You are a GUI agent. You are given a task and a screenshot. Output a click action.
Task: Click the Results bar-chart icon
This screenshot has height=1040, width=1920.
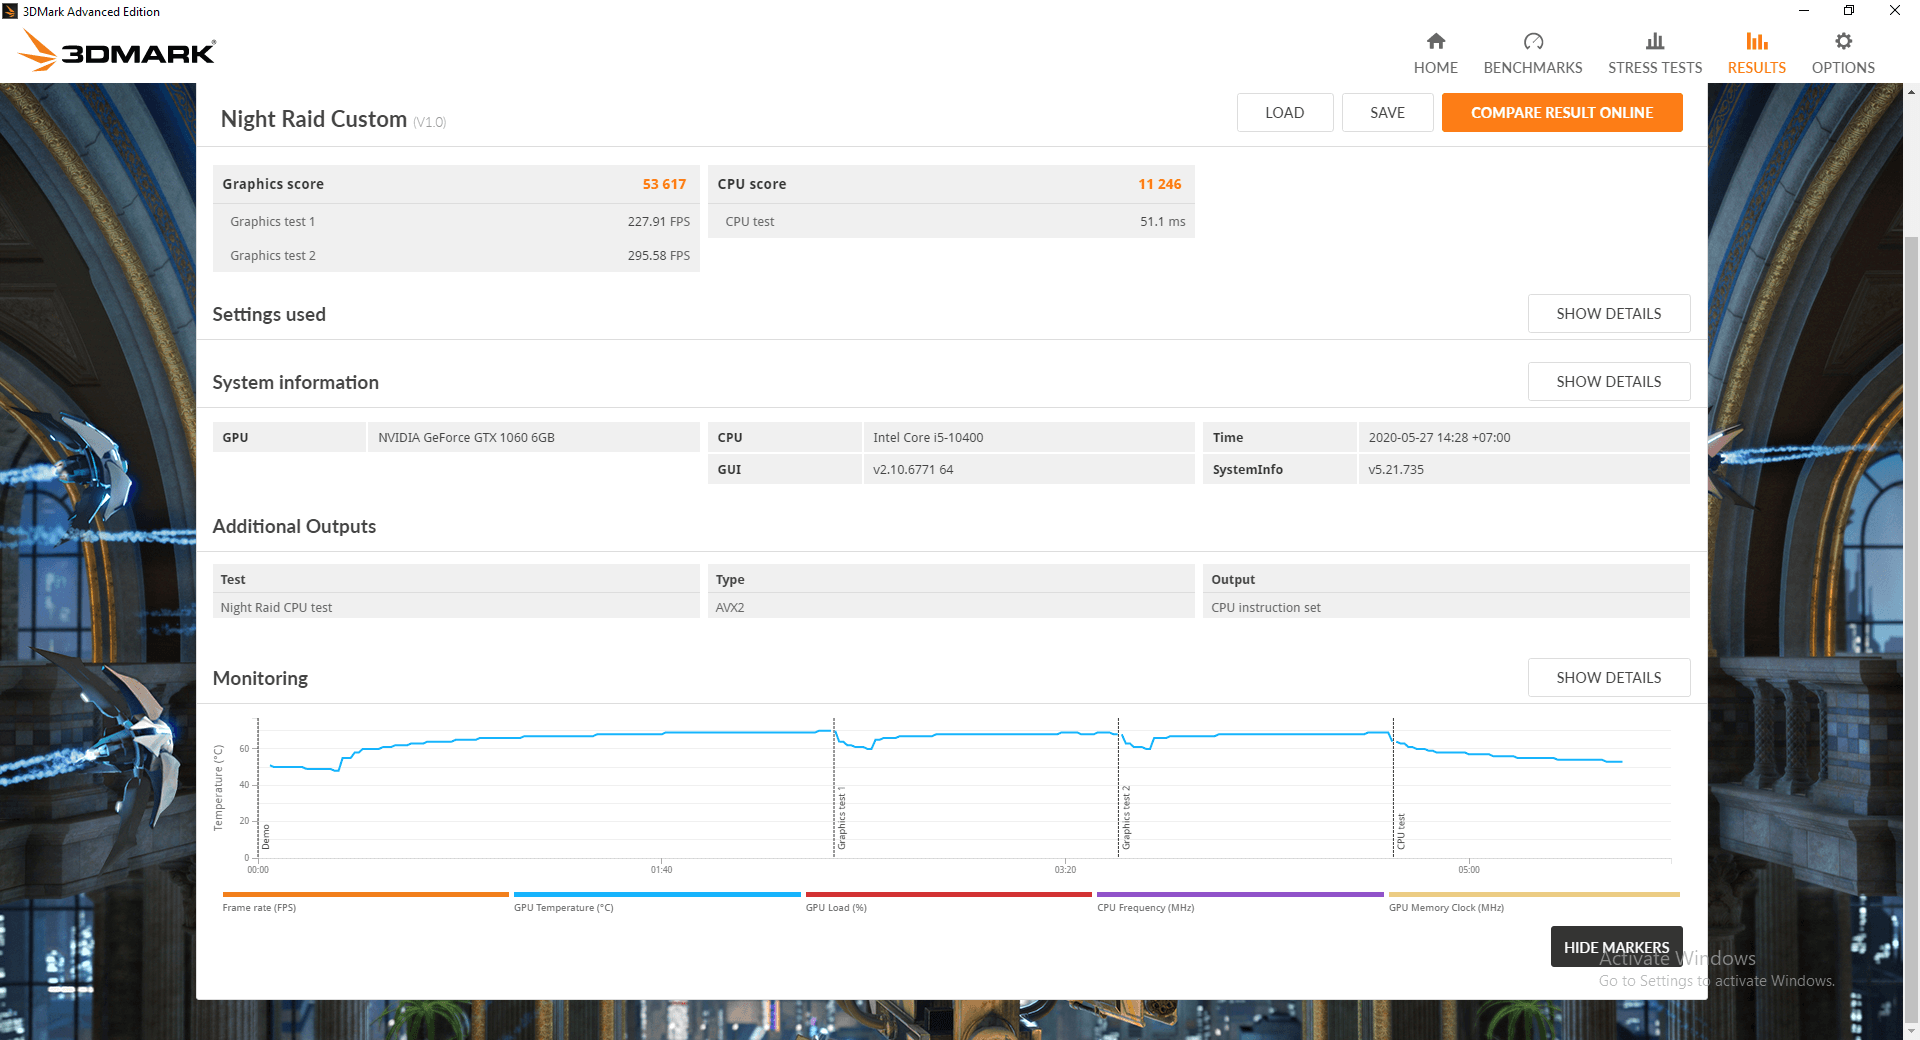[x=1757, y=41]
